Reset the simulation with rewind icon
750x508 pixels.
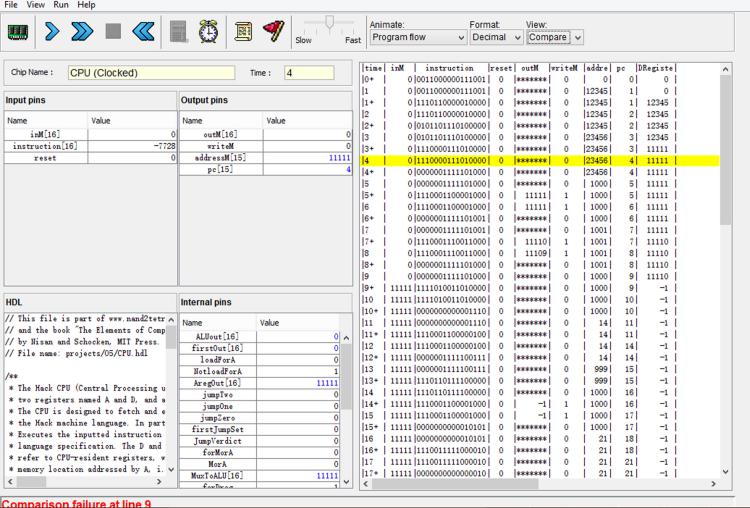pos(145,34)
